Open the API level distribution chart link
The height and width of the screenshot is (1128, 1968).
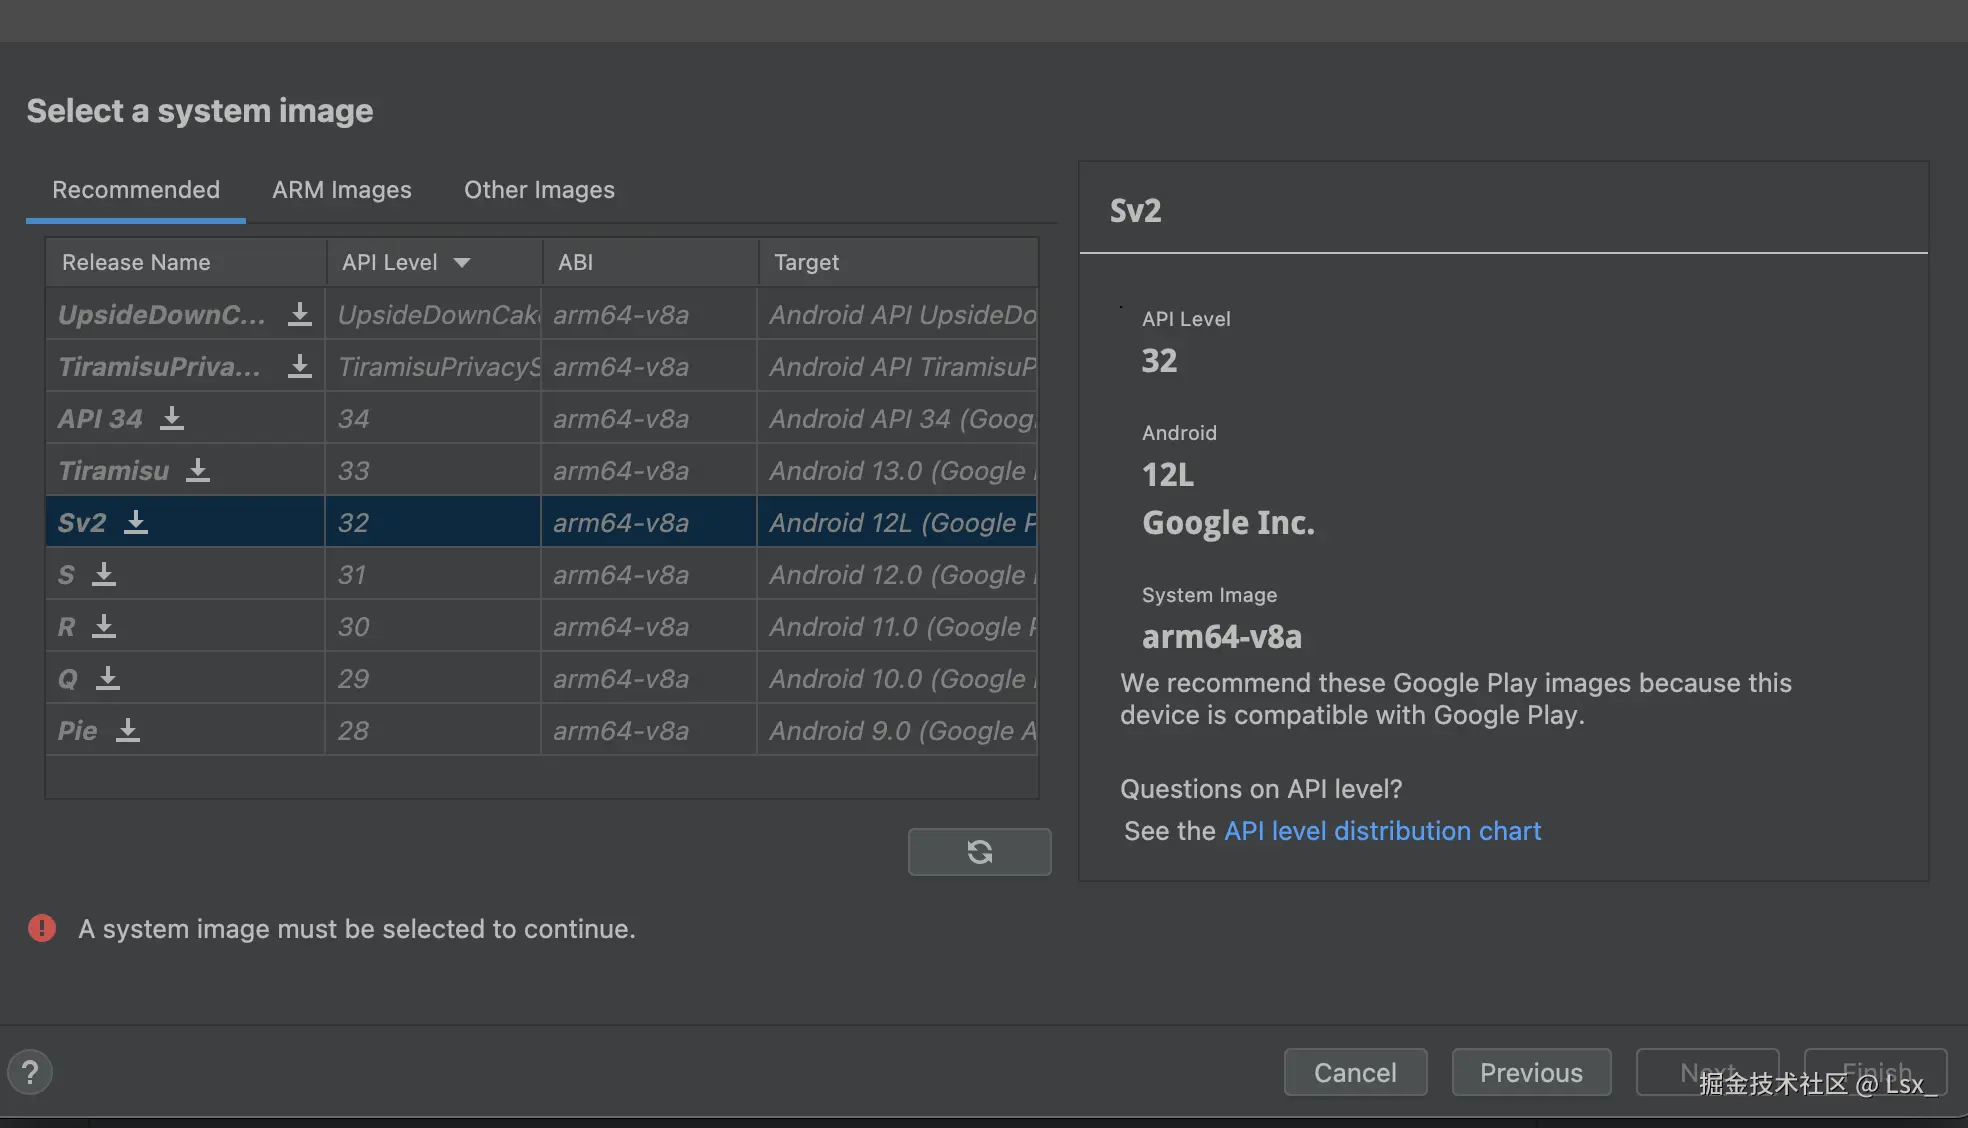pos(1382,831)
